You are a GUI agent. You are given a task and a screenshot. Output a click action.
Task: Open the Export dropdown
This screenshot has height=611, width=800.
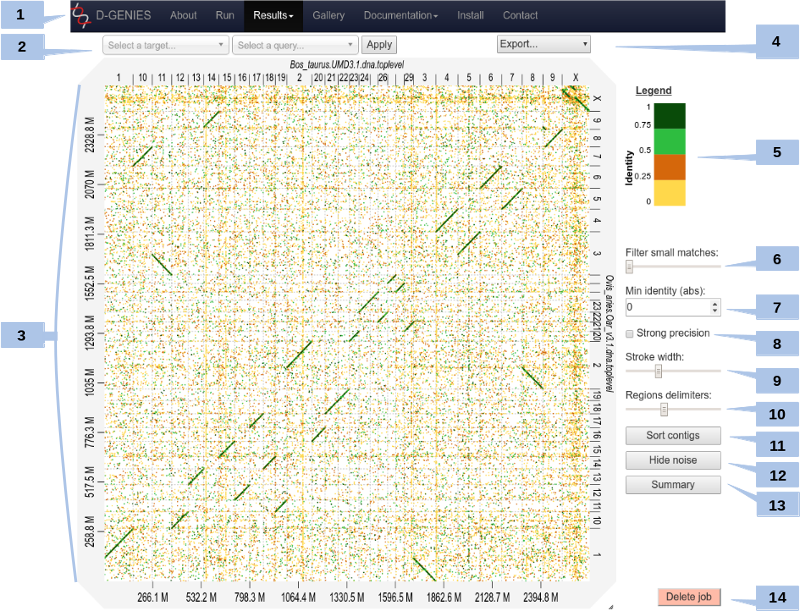(543, 44)
